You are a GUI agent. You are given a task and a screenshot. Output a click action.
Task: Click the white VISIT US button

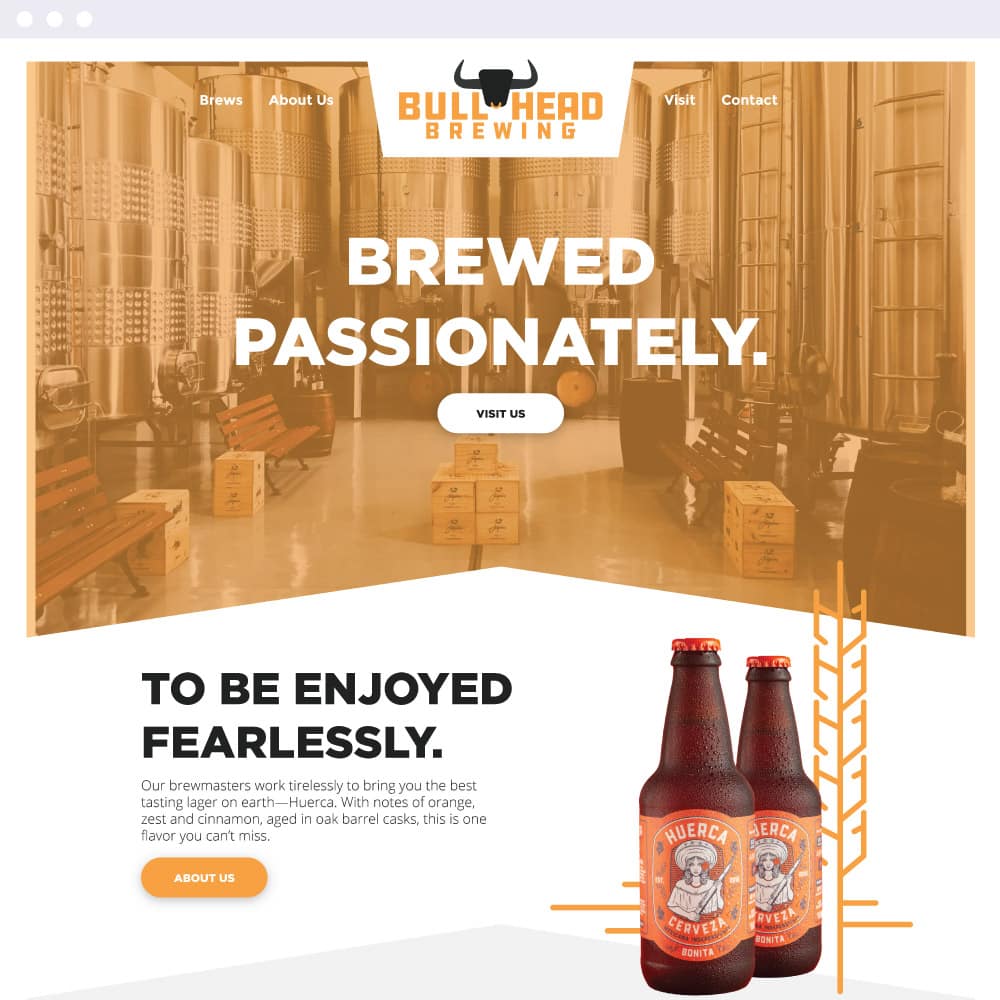pos(501,413)
